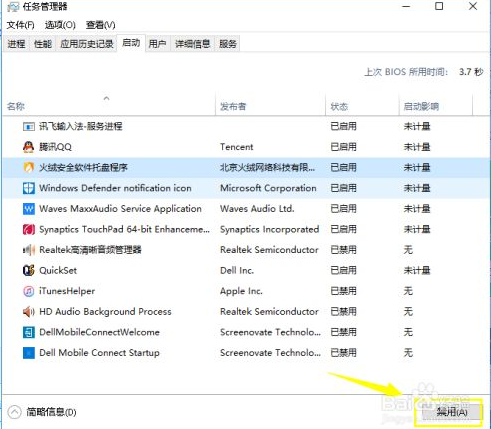Click the iTunesHelper icon
Viewport: 491px width, 429px height.
29,291
